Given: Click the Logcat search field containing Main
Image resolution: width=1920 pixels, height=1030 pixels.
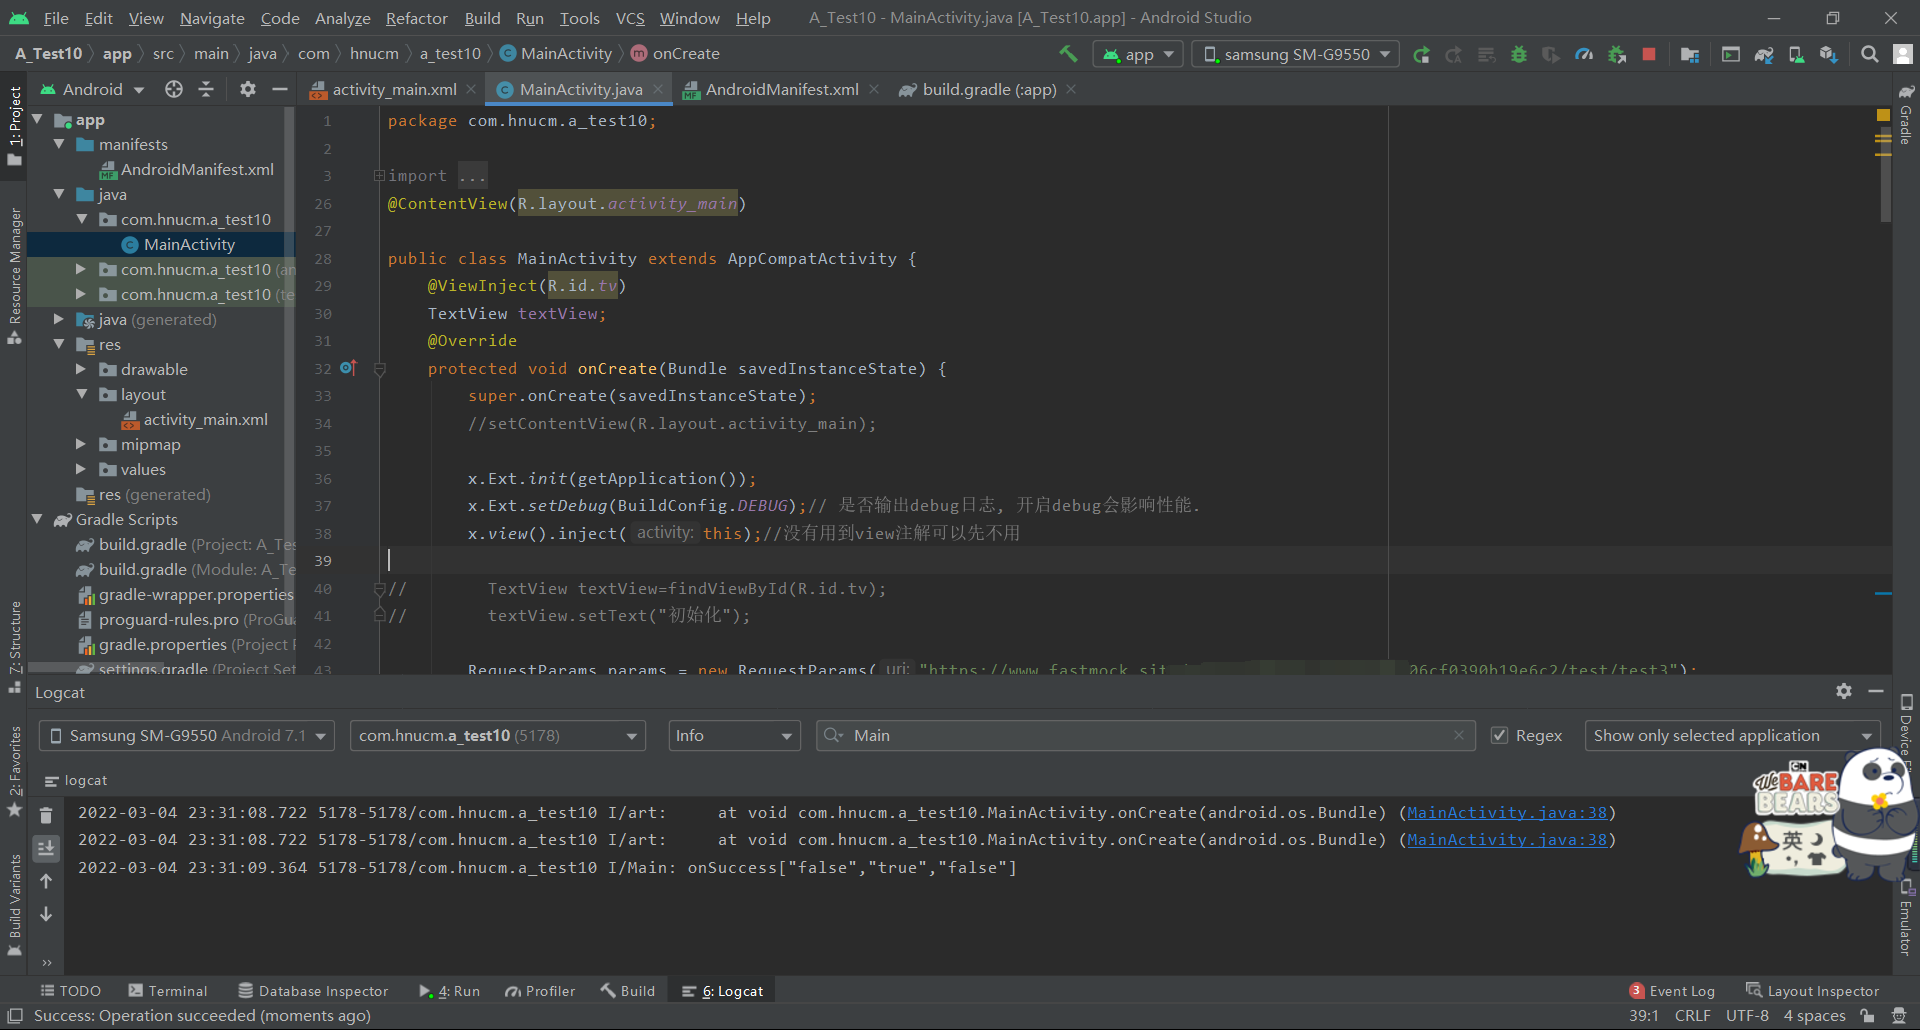Looking at the screenshot, I should click(x=1145, y=735).
